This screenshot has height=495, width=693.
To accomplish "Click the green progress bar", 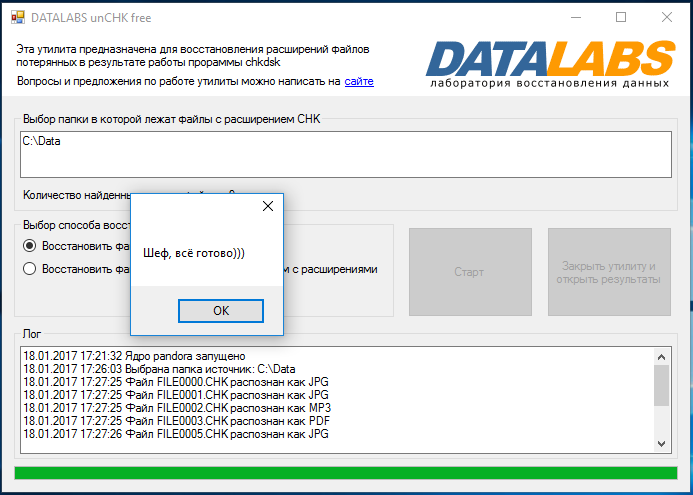I will 346,473.
